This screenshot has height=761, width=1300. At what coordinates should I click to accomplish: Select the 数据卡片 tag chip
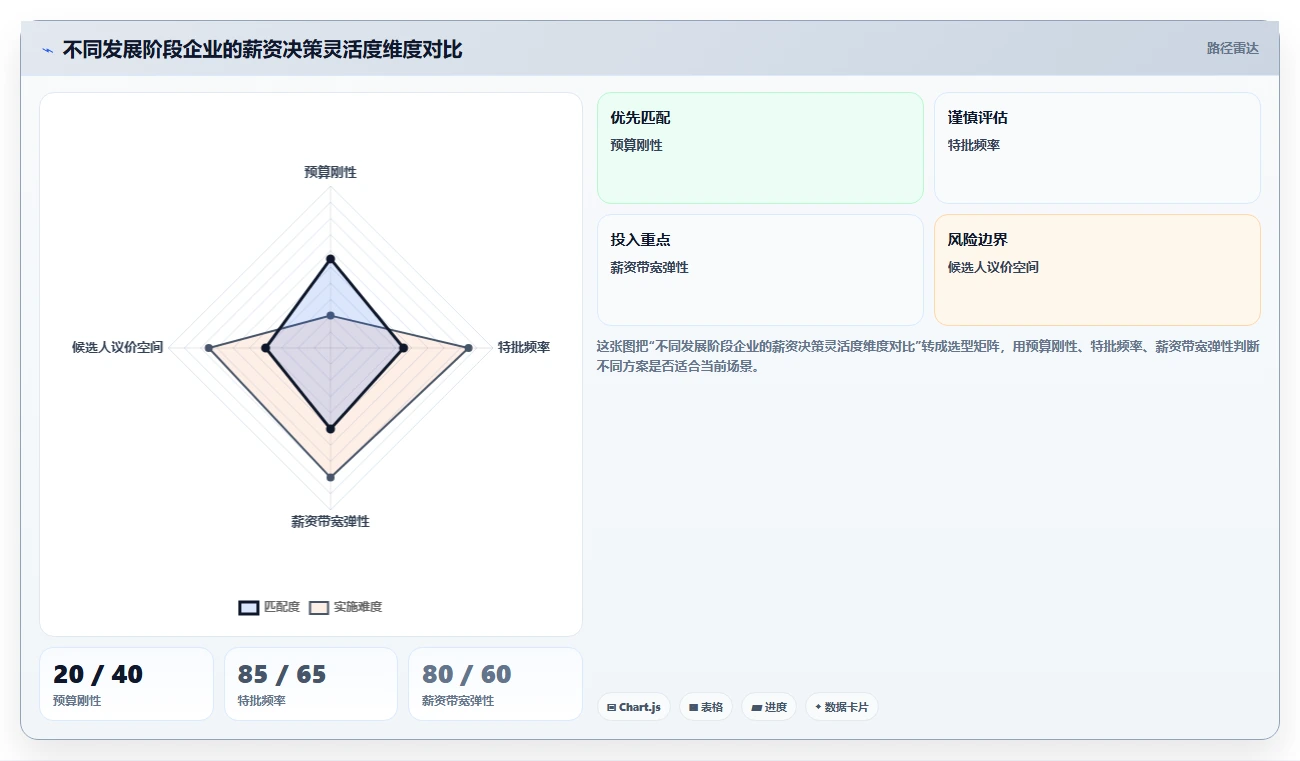tap(842, 707)
